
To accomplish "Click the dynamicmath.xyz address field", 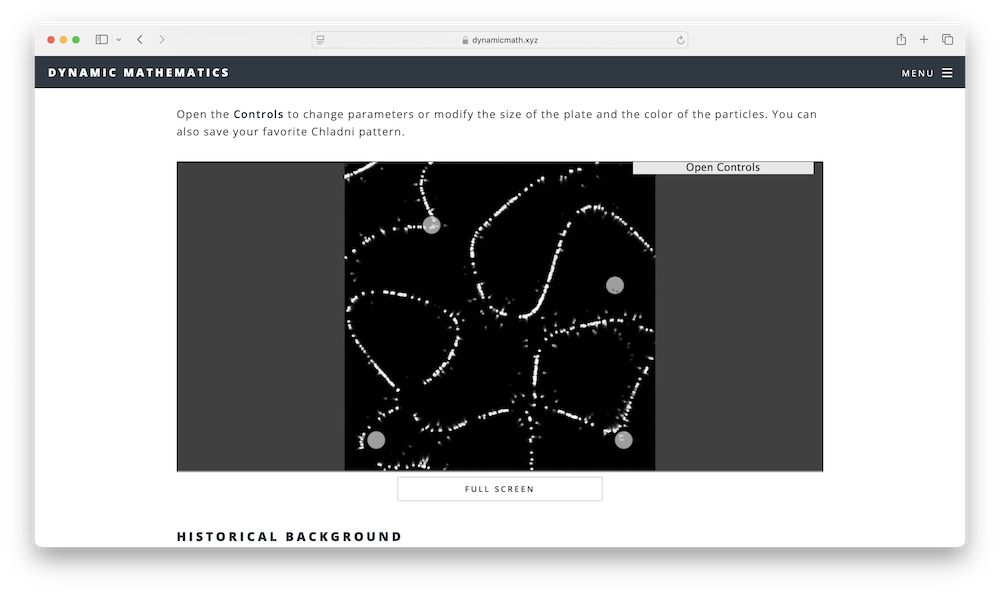I will point(499,40).
